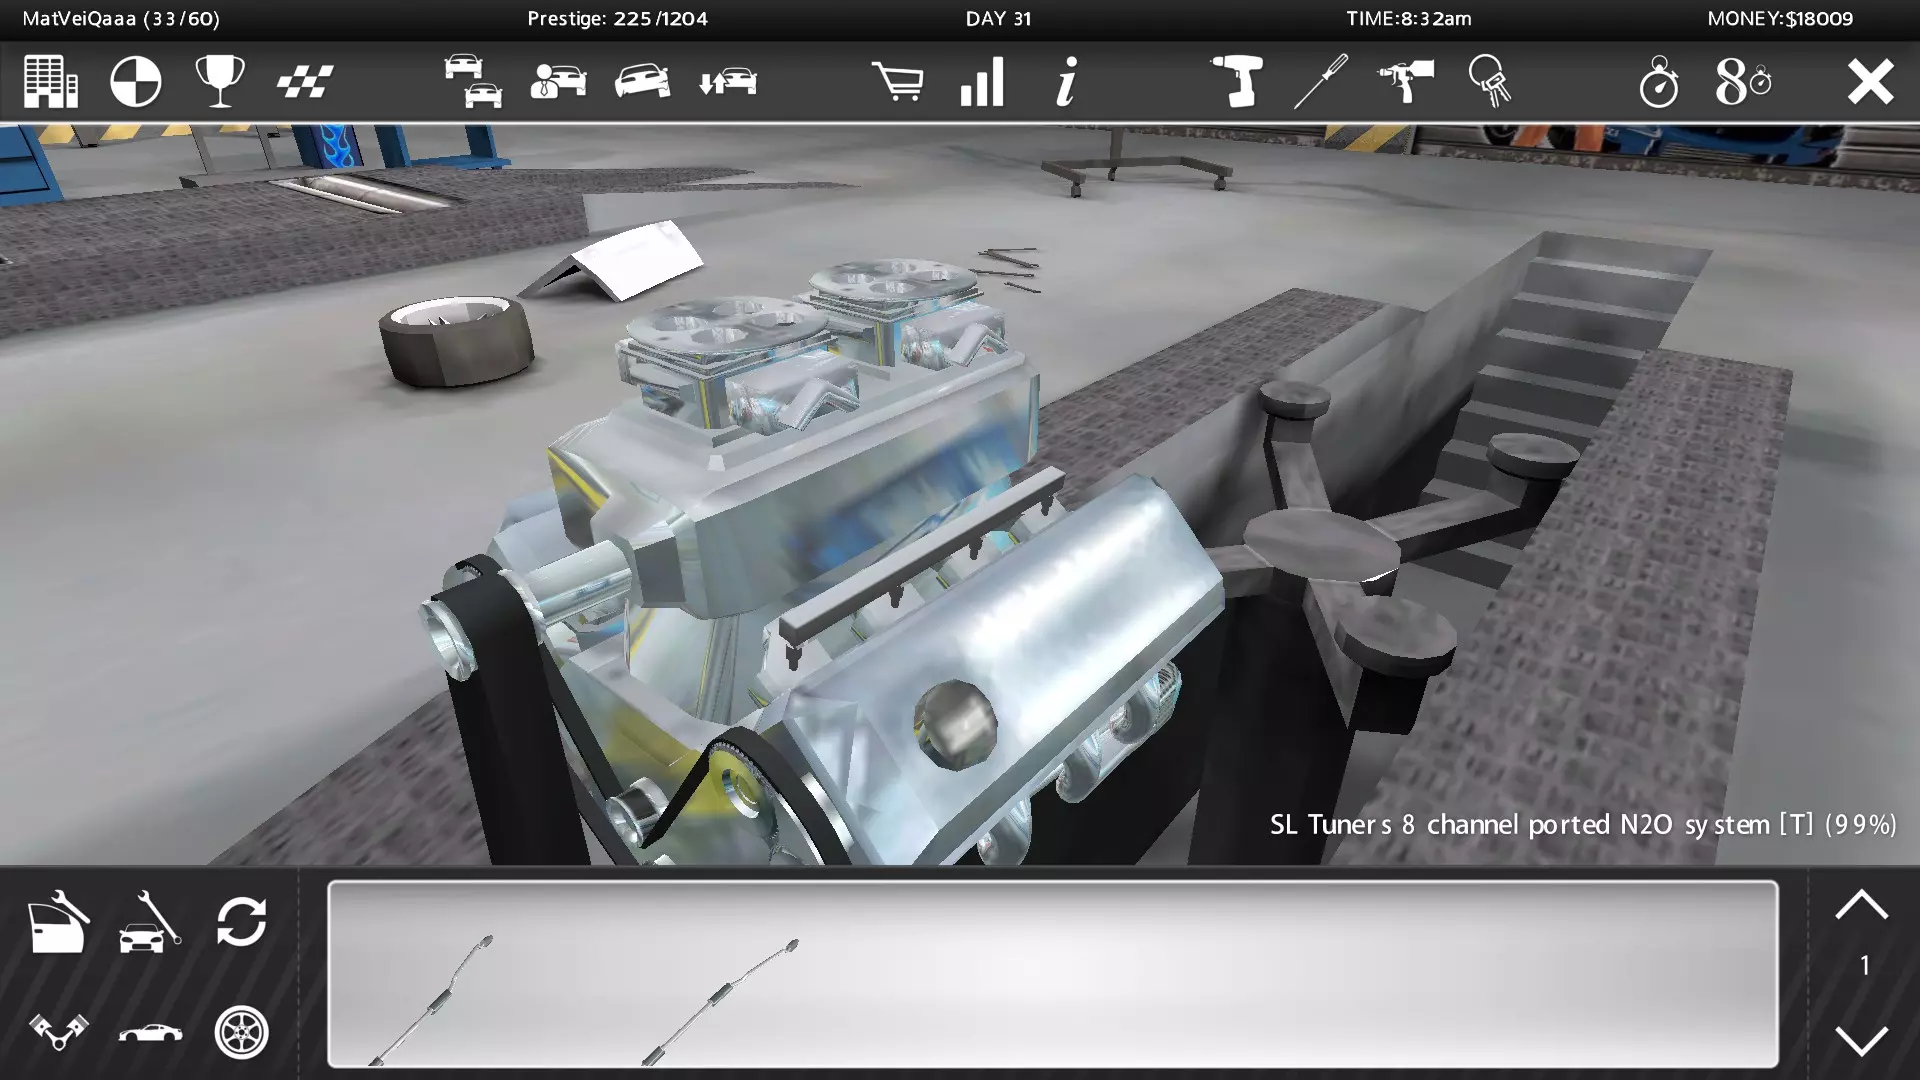This screenshot has width=1920, height=1080.
Task: Click the car keys icon
Action: point(1490,81)
